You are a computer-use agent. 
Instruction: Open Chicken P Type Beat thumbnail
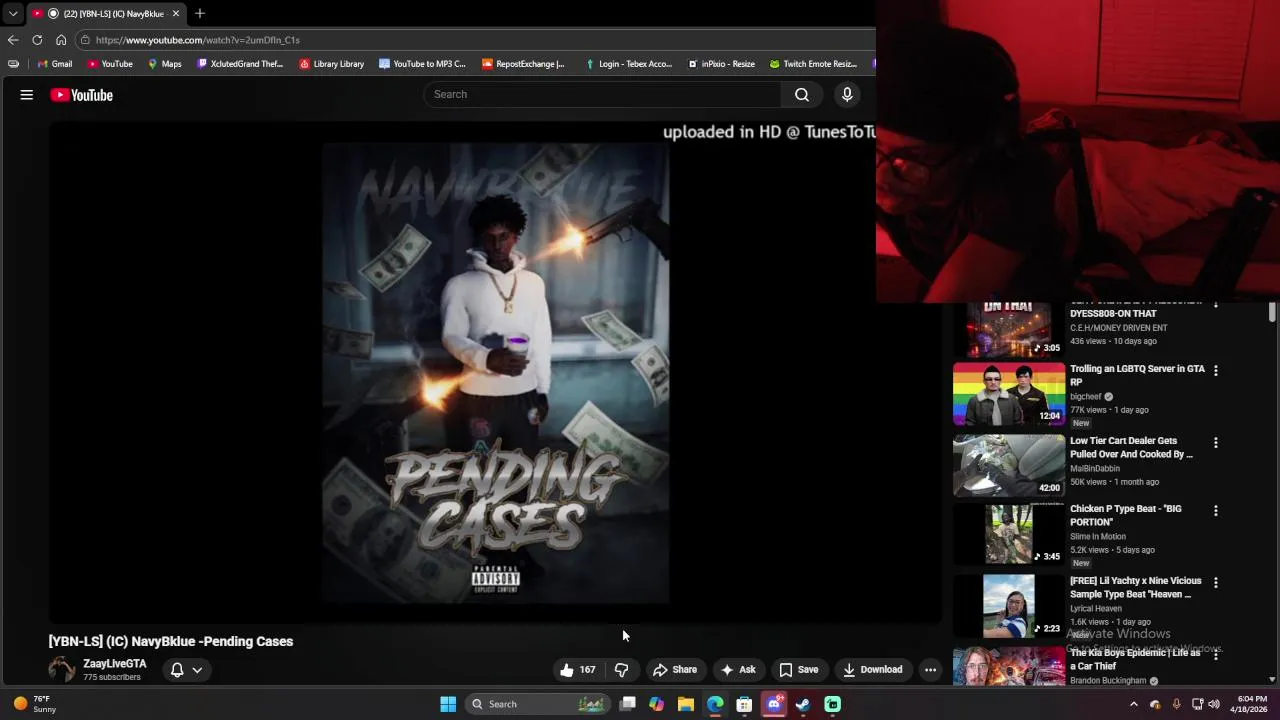[1009, 534]
